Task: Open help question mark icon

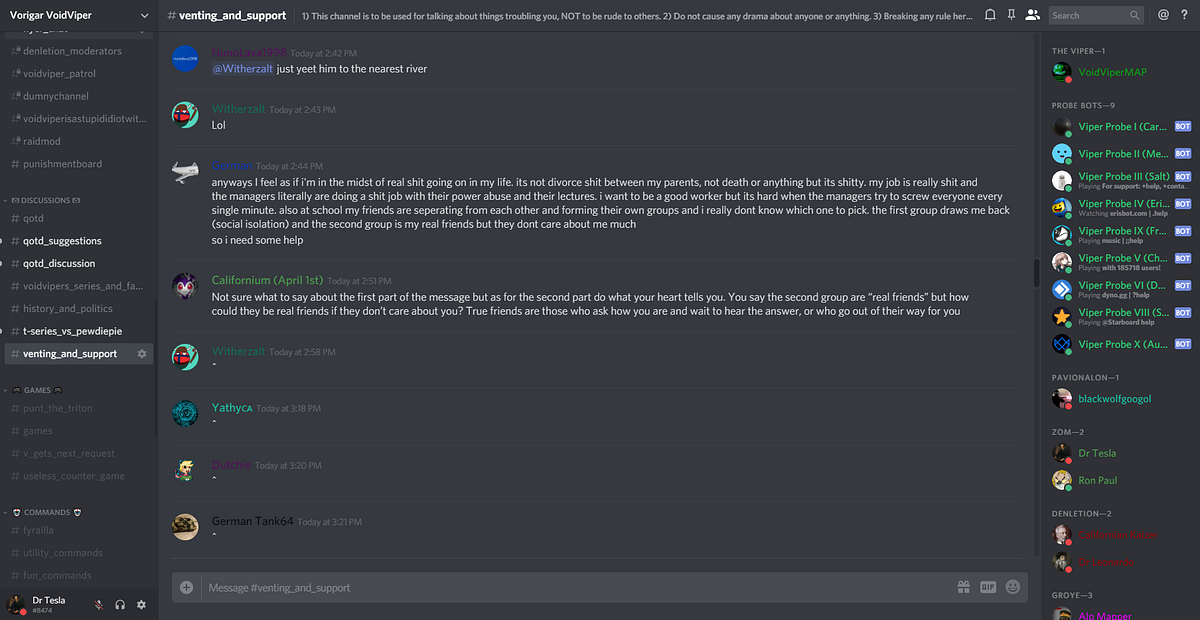Action: (x=1185, y=15)
